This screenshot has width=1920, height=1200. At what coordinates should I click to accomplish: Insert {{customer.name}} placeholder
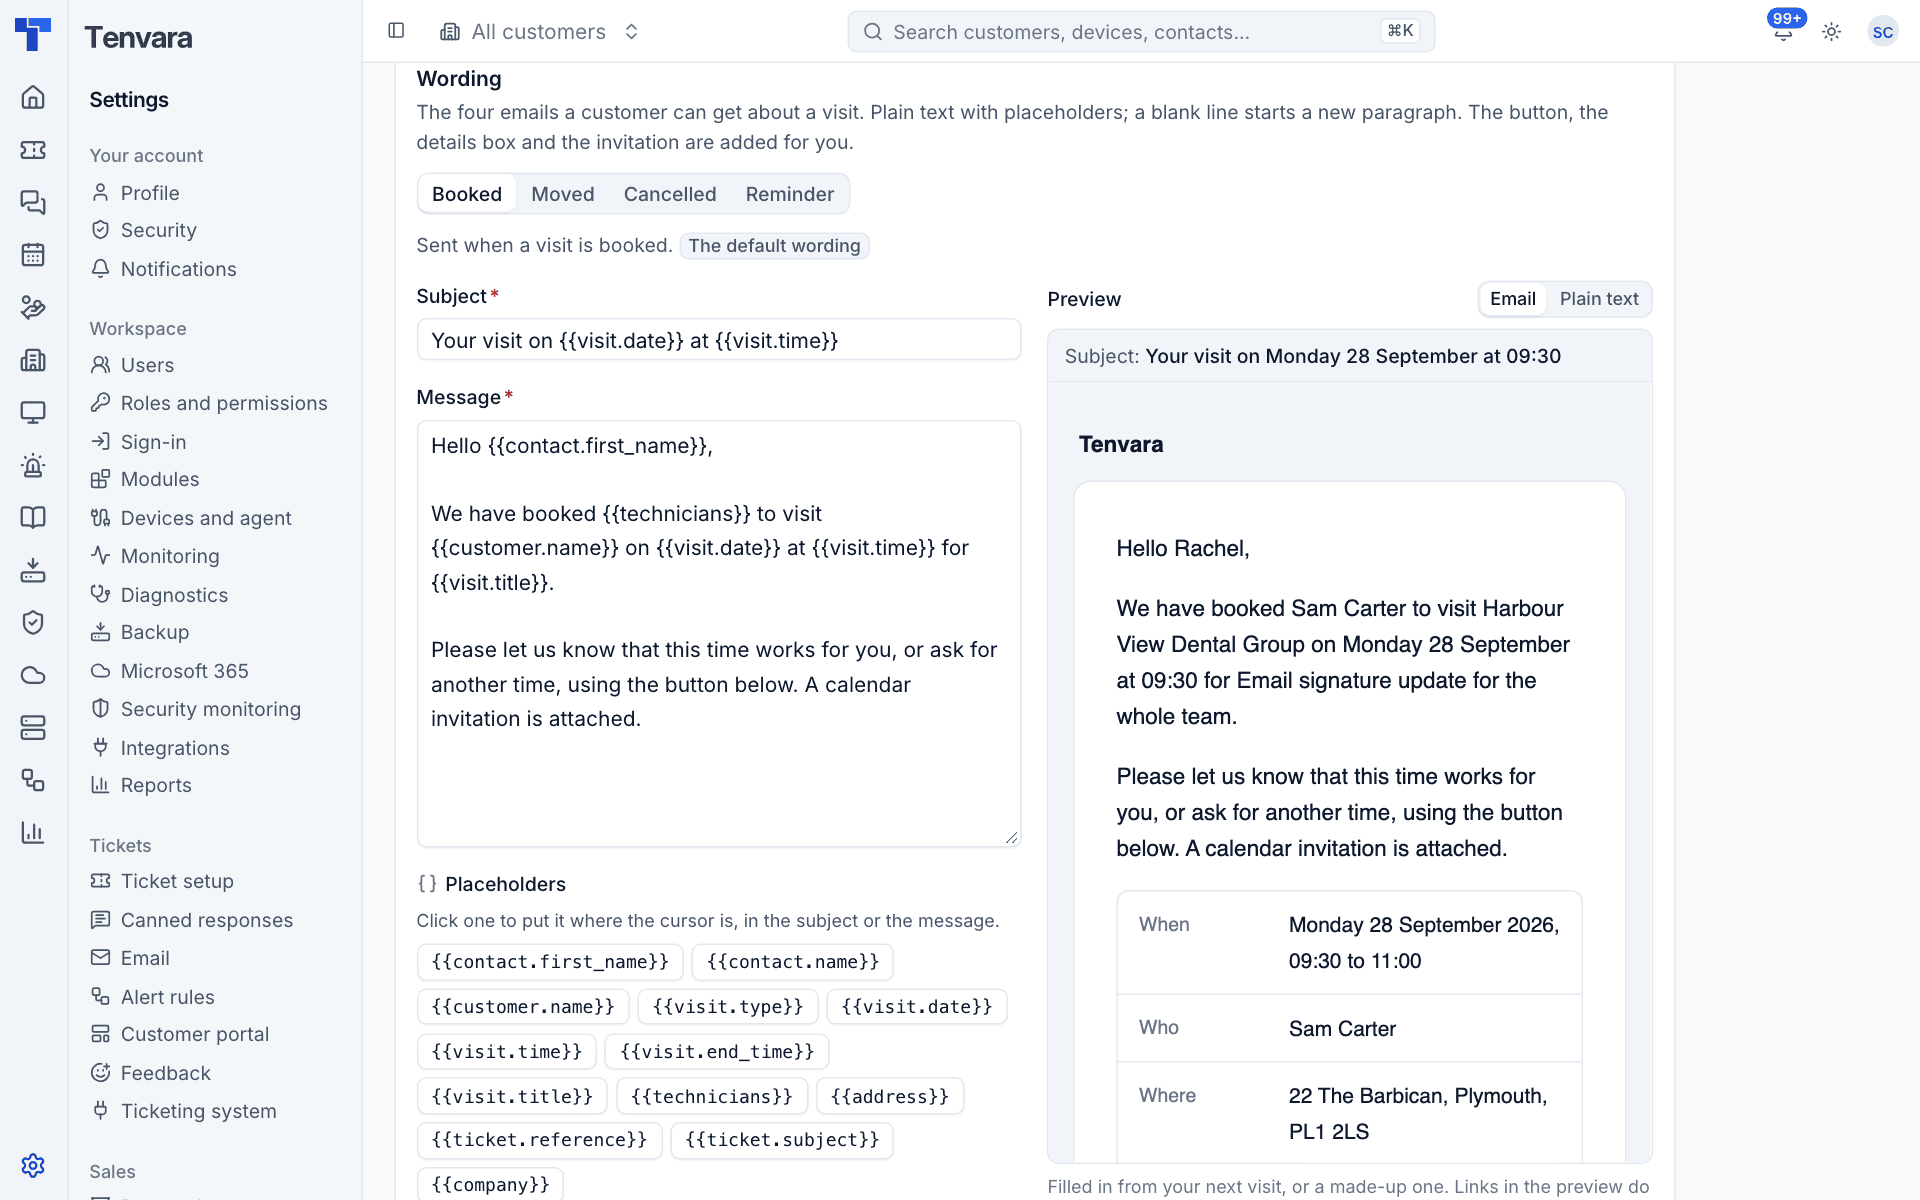(523, 1007)
